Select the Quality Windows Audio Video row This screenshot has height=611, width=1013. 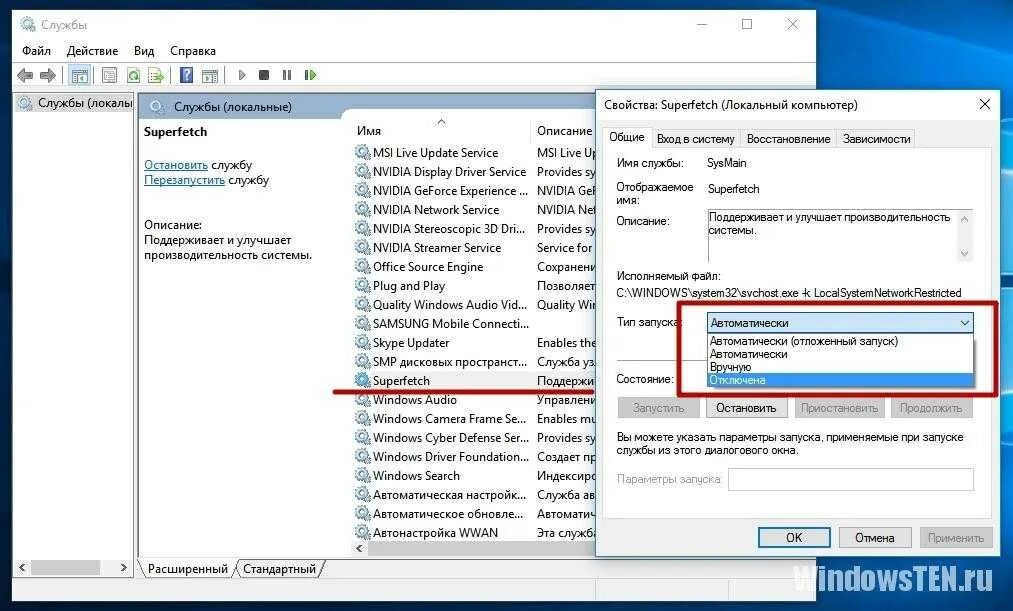(x=474, y=305)
